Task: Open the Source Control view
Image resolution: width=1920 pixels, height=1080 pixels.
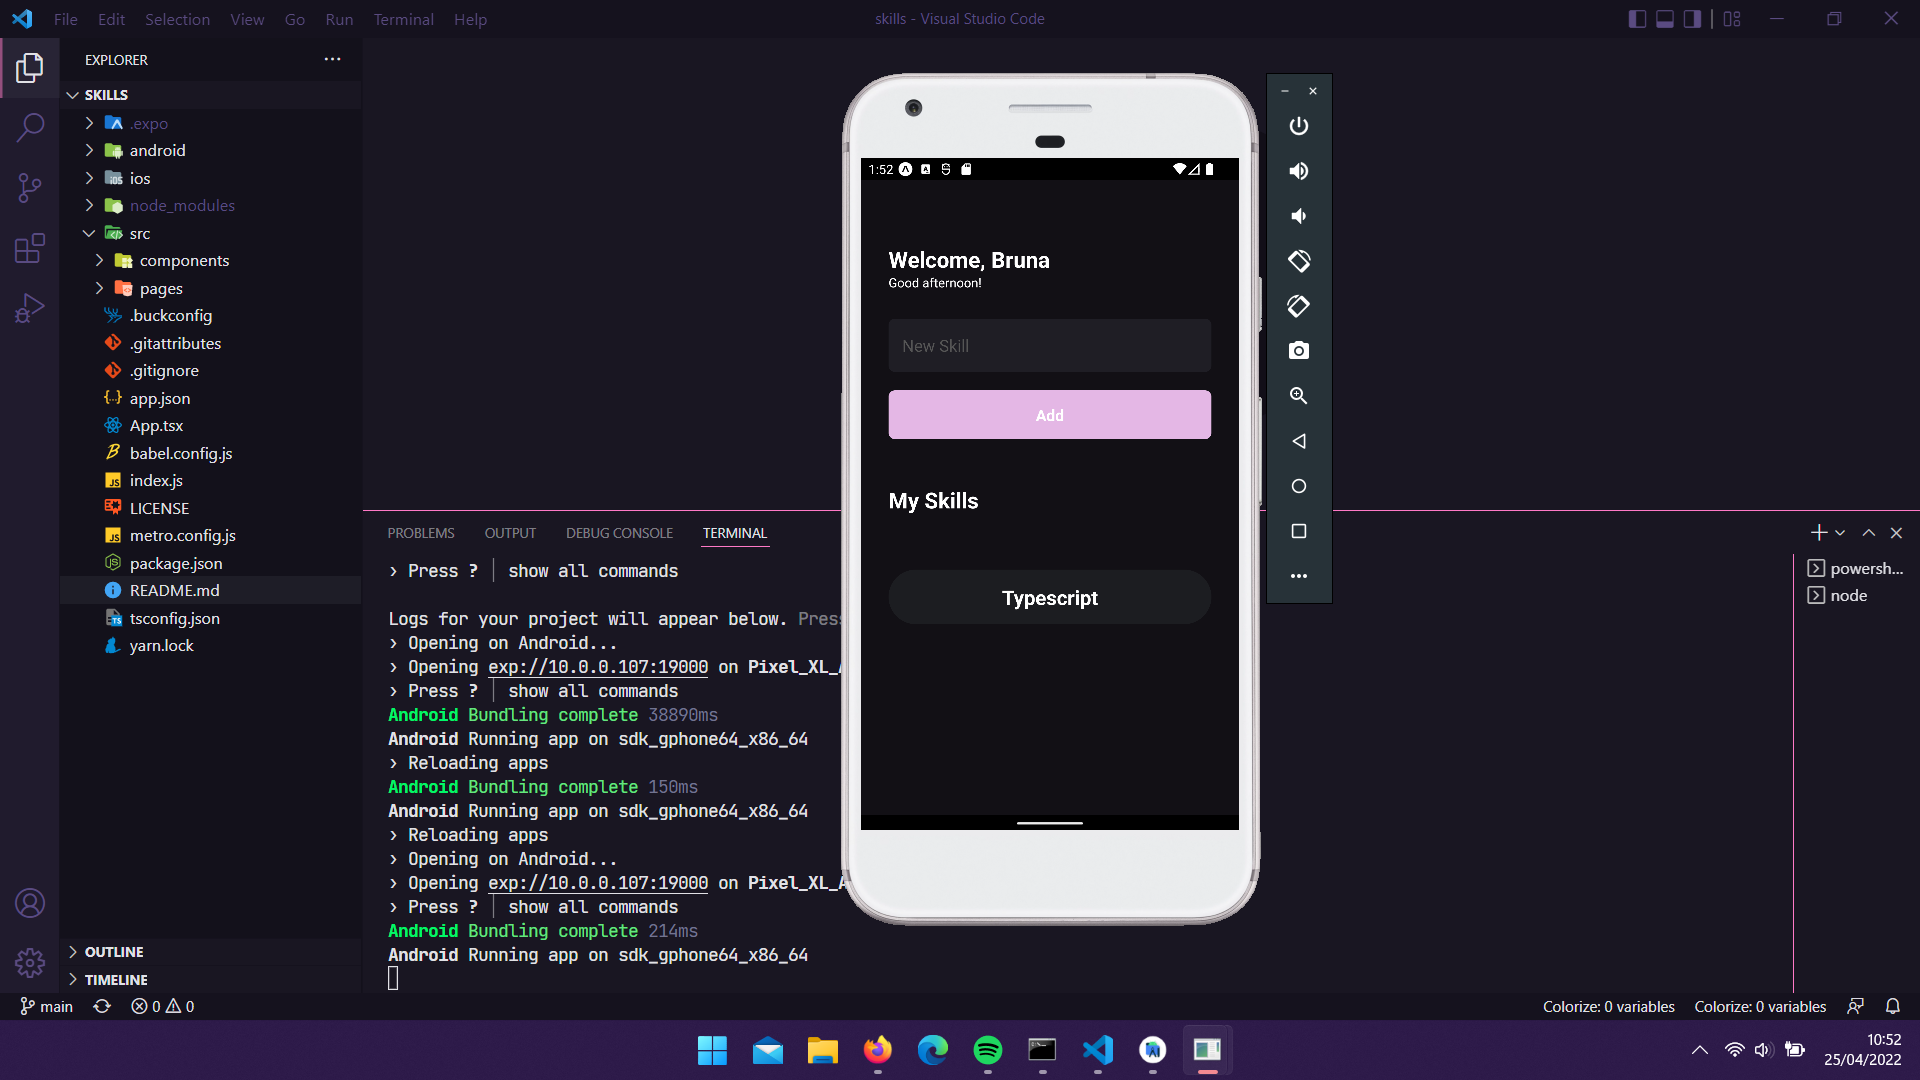Action: 30,188
